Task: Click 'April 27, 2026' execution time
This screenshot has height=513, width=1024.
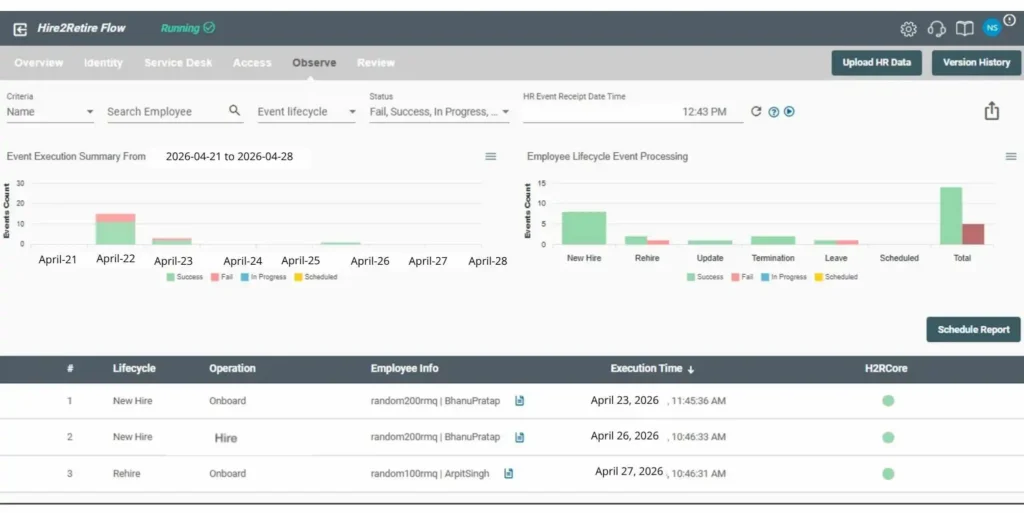Action: pos(629,471)
